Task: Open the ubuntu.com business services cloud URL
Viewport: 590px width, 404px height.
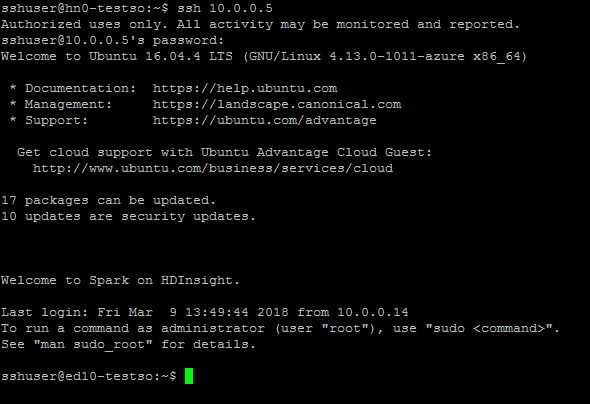Action: pyautogui.click(x=213, y=168)
